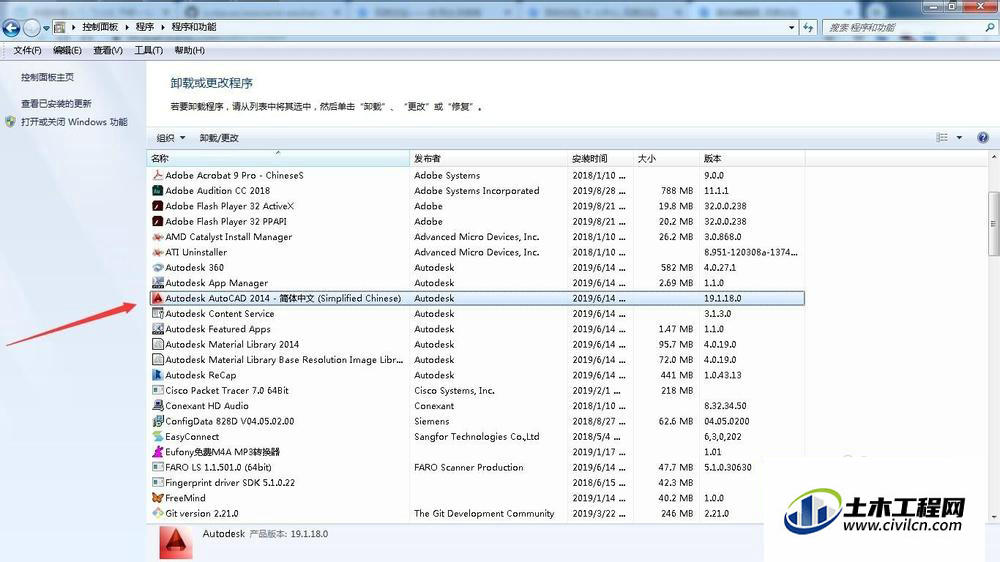
Task: Click the Eufony M4A MP3 converter icon
Action: pyautogui.click(x=158, y=452)
